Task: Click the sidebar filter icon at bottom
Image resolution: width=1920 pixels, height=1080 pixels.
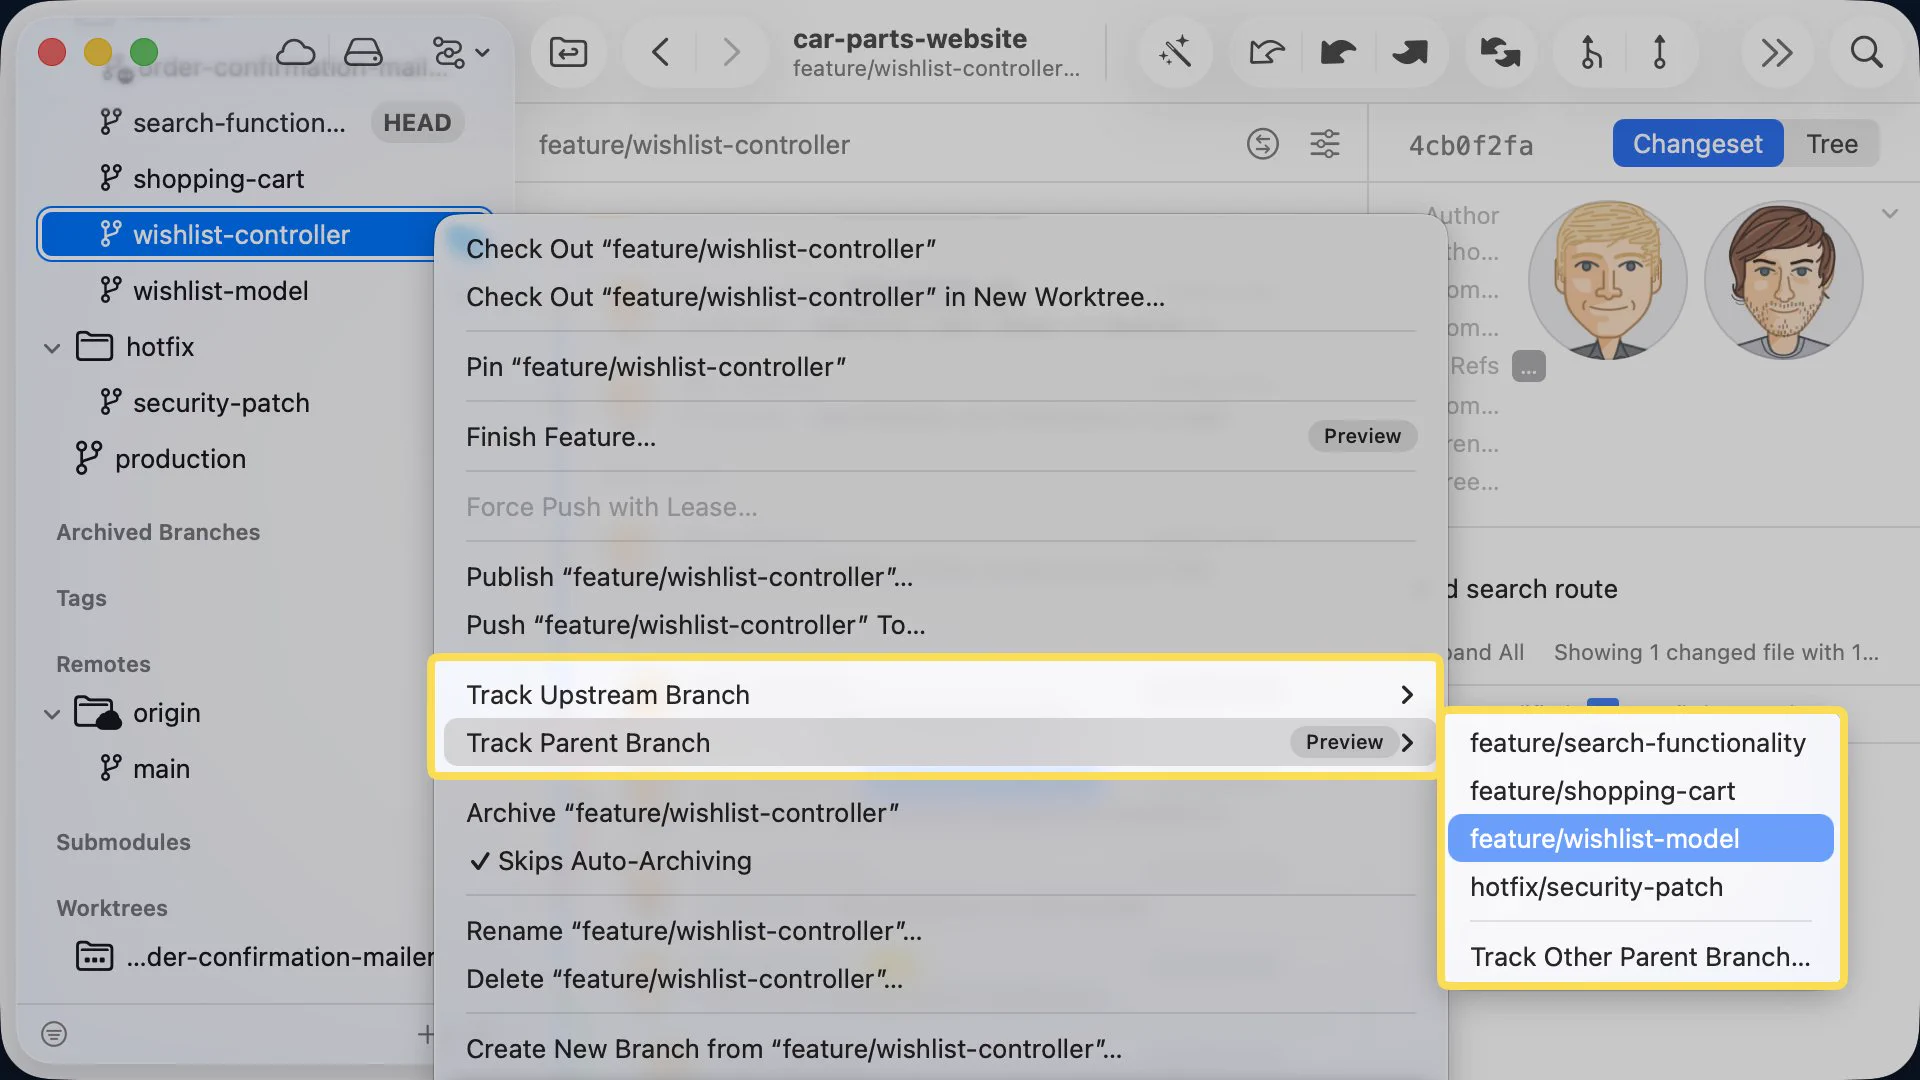Action: tap(54, 1034)
